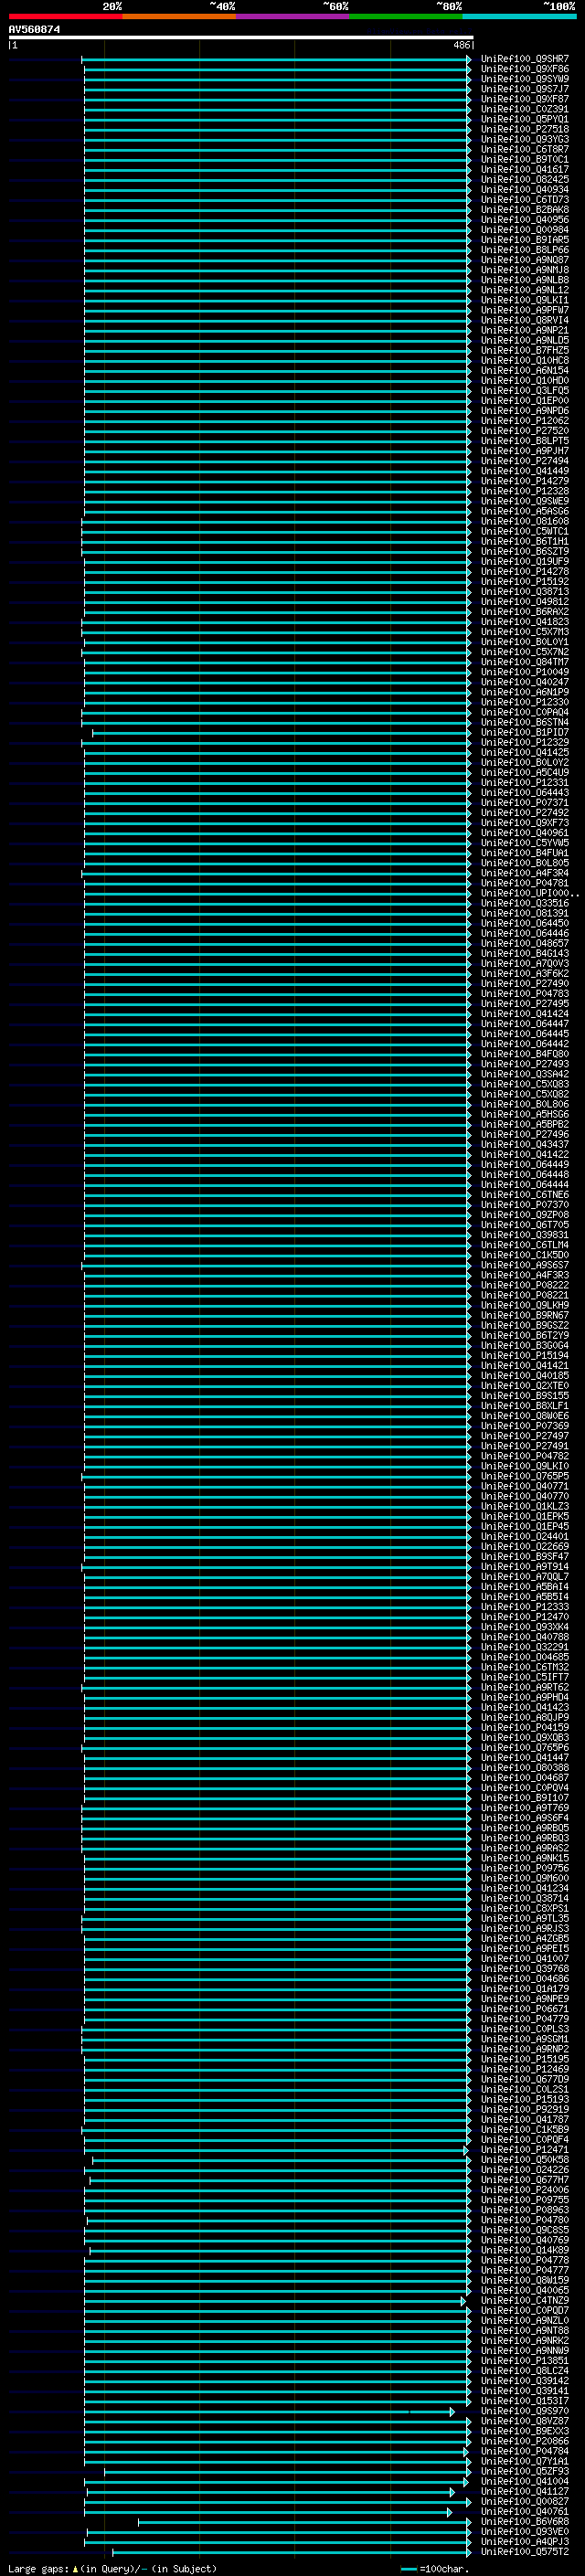Image resolution: width=585 pixels, height=2576 pixels.
Task: Open hit UniRef100_P27518
Action: (525, 129)
